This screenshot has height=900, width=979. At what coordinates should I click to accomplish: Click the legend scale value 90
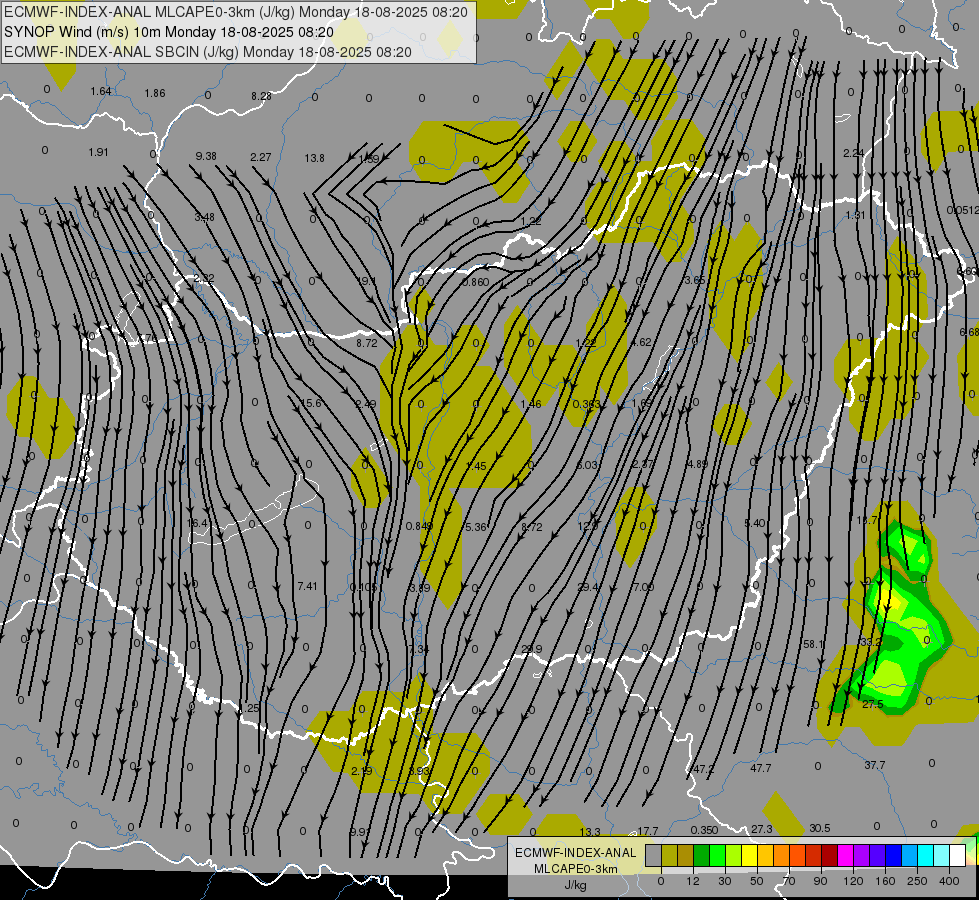point(820,881)
